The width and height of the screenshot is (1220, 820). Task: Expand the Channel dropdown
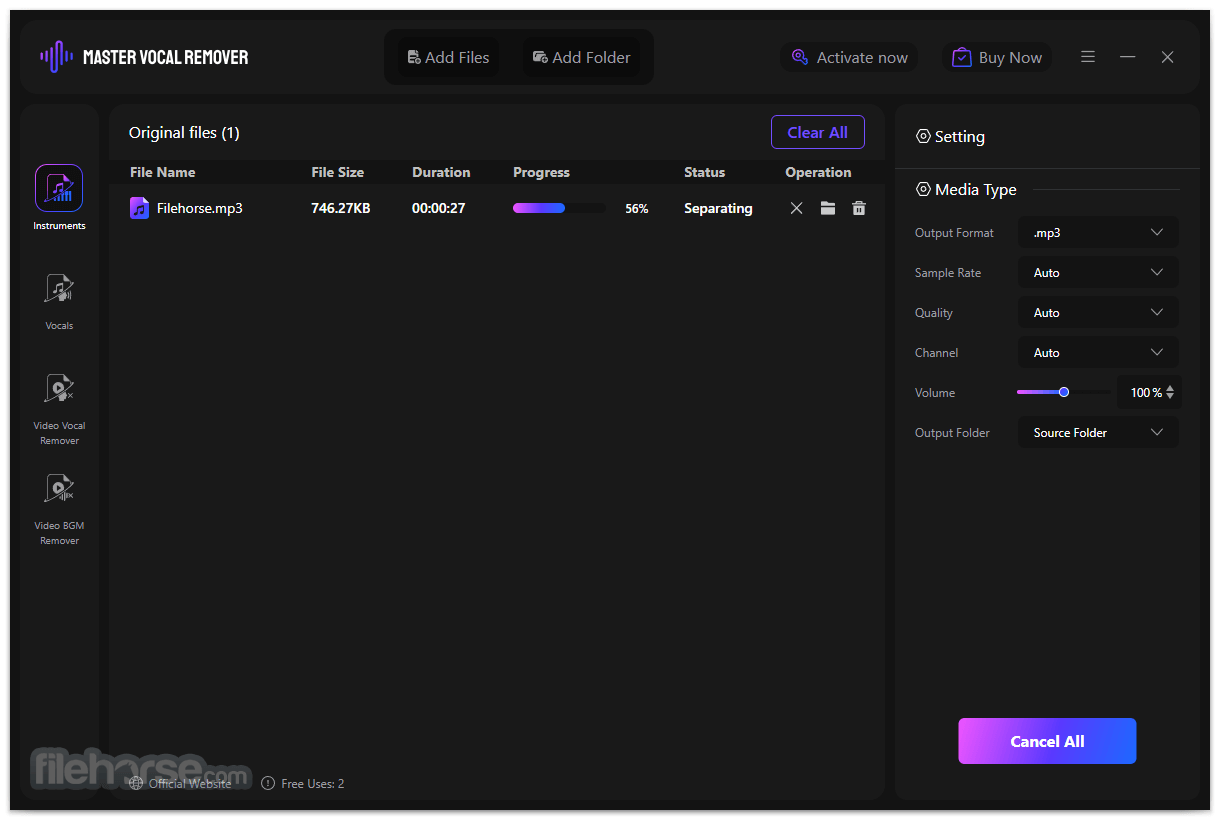1098,352
